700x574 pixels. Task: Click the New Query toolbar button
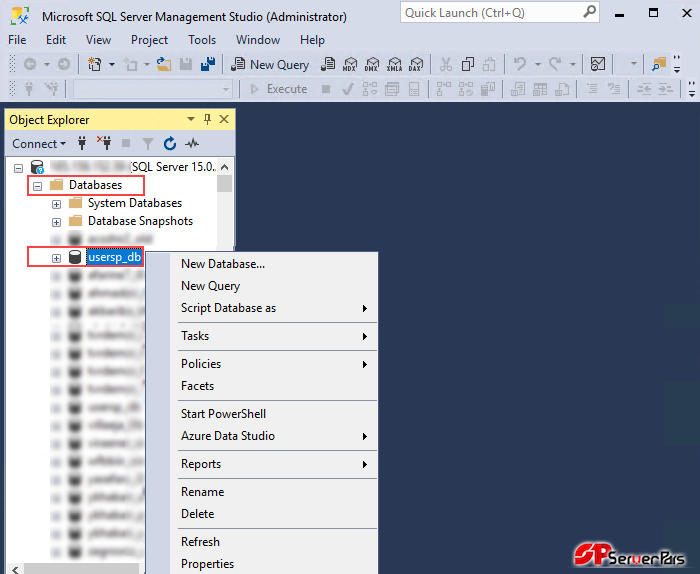point(270,65)
